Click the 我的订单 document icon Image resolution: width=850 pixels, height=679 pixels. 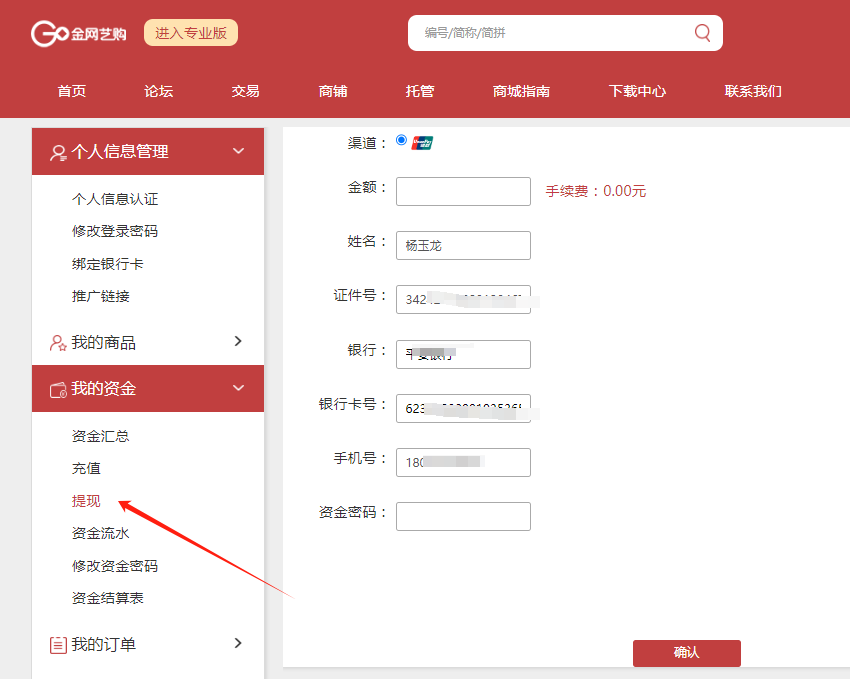click(58, 645)
